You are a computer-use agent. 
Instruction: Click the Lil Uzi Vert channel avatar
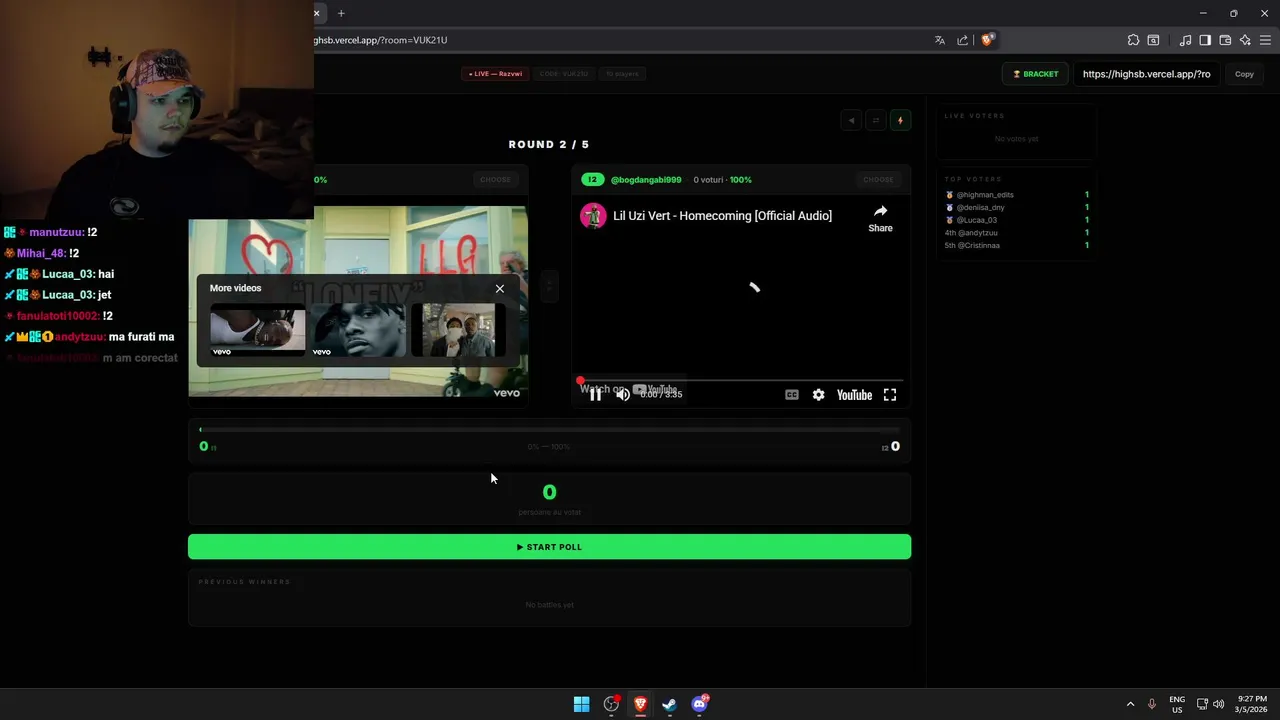[x=594, y=216]
